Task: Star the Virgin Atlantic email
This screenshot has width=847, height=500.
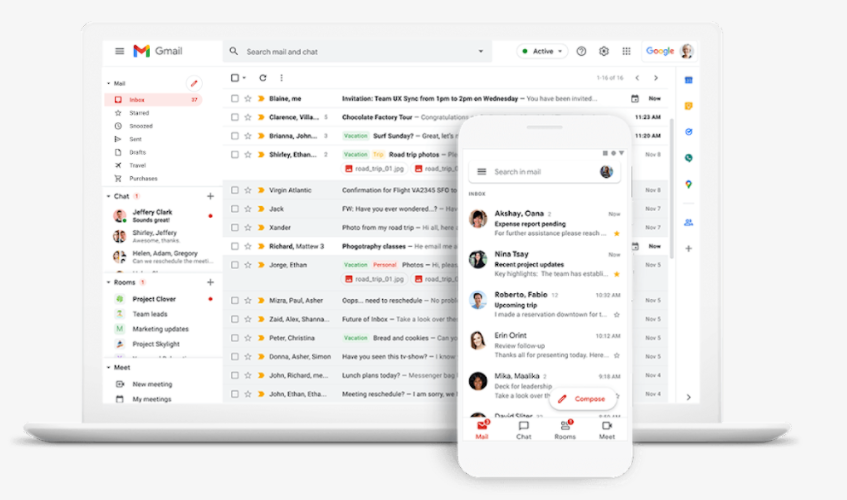Action: point(248,190)
